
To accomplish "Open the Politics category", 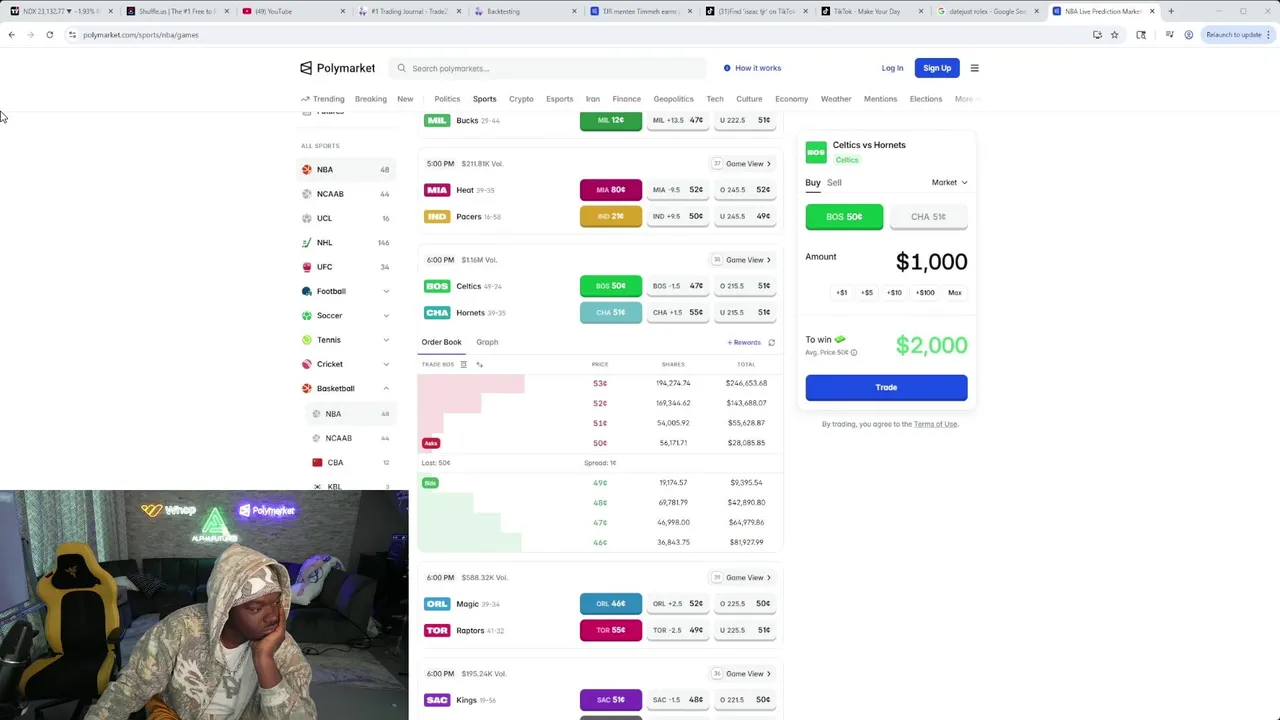I will click(x=447, y=99).
